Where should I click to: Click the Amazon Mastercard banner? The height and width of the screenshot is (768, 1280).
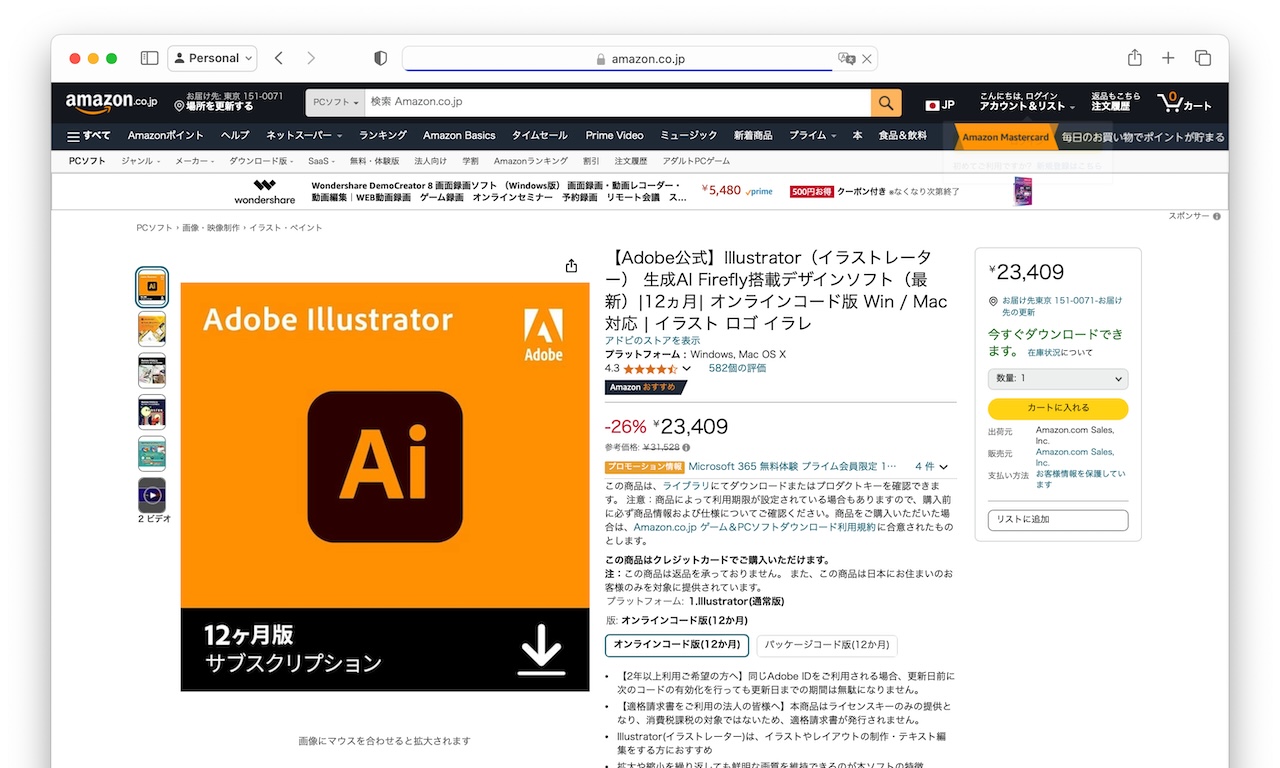tap(1089, 137)
